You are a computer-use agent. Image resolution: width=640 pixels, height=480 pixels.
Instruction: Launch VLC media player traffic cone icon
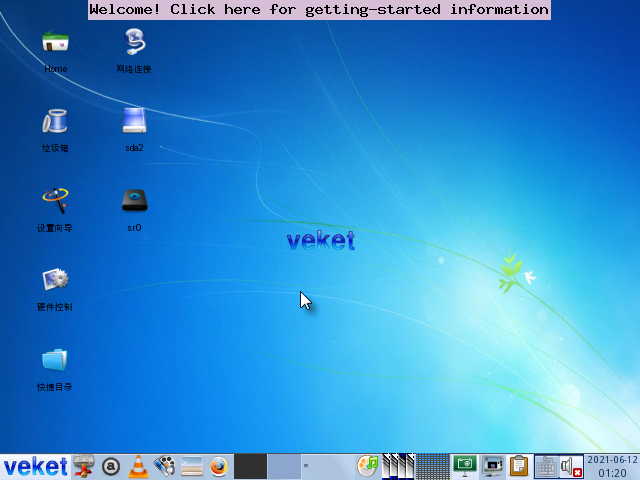click(x=138, y=467)
